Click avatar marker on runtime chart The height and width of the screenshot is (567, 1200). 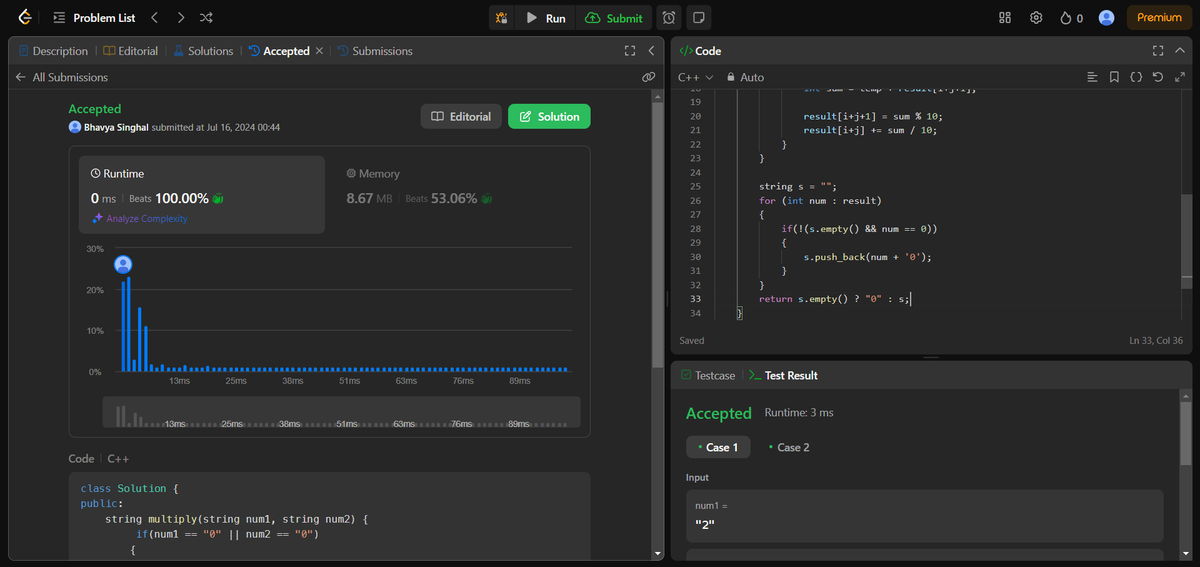[123, 264]
